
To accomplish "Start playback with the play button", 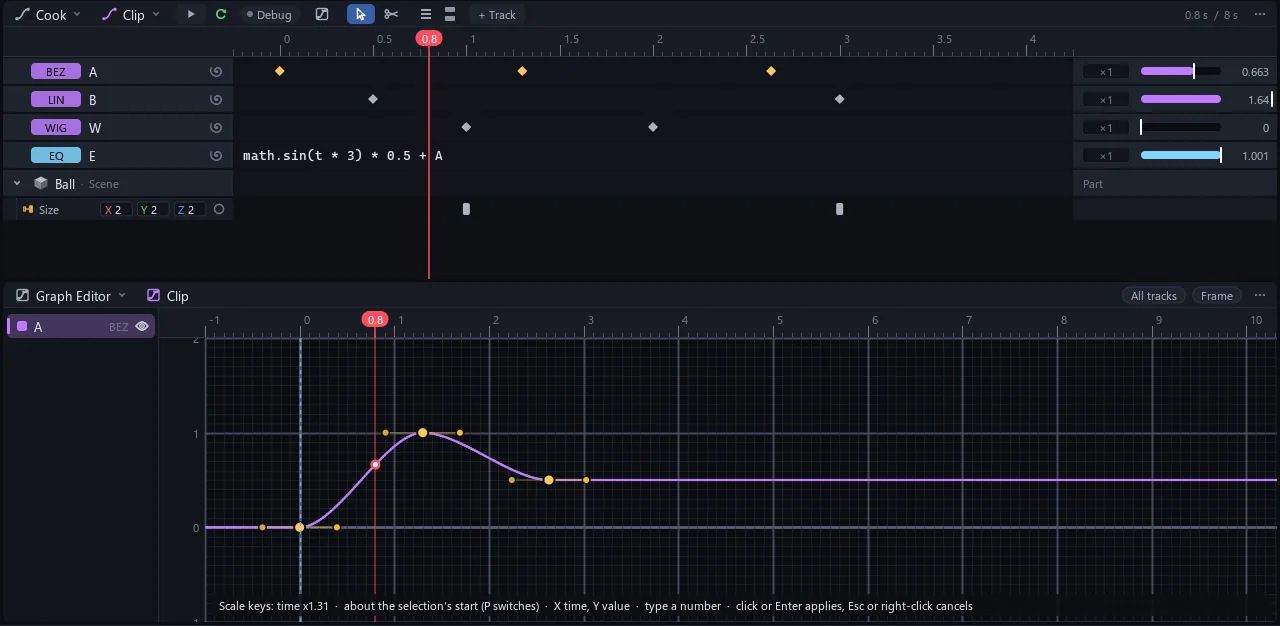I will 191,15.
